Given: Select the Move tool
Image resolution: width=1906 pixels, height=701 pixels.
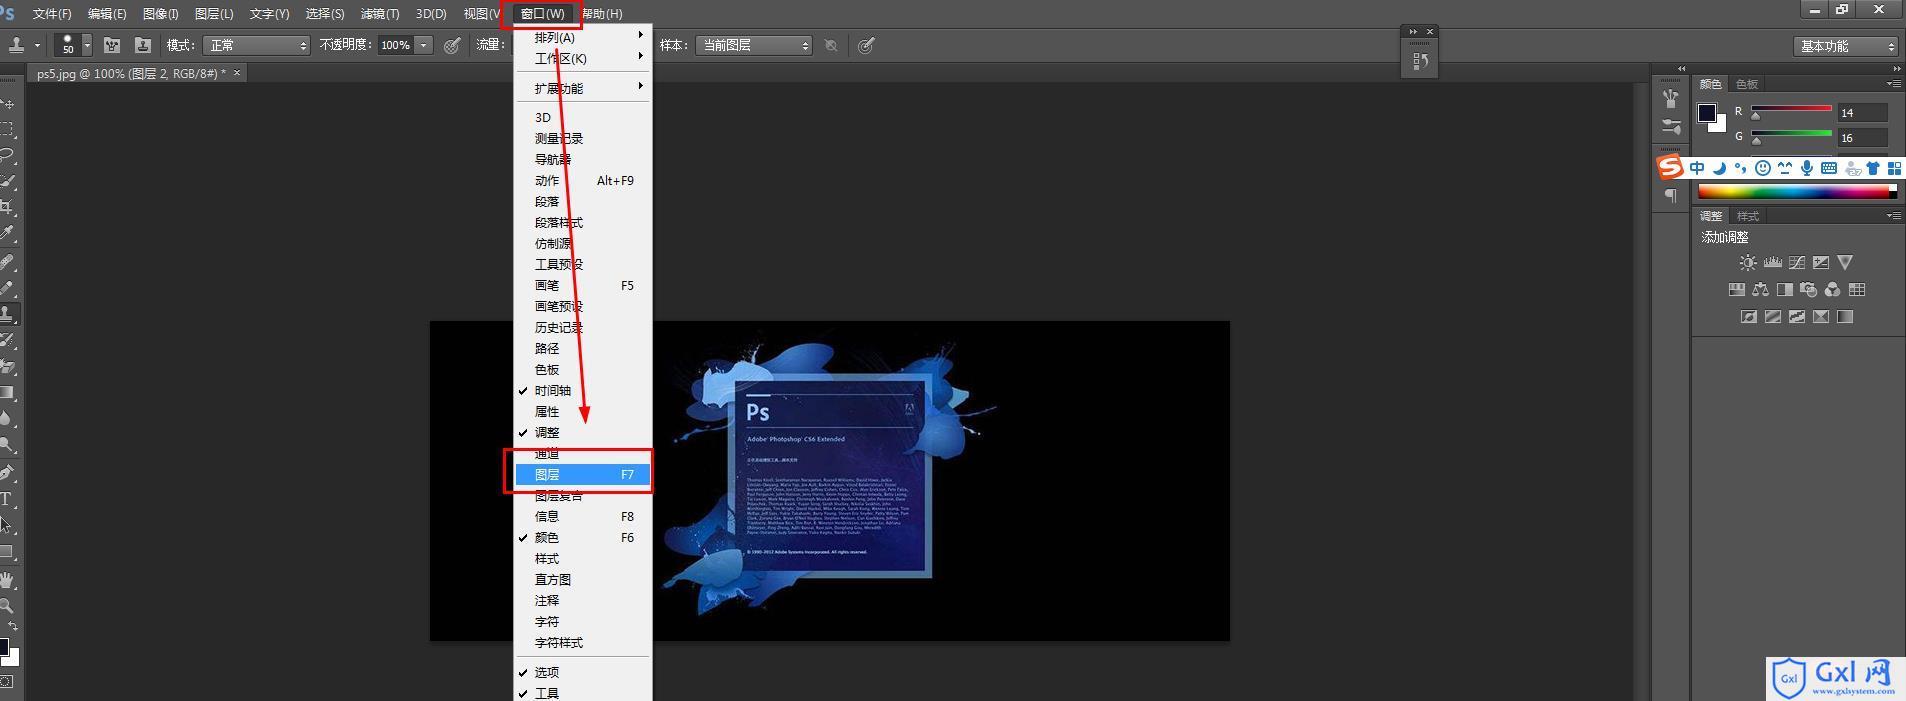Looking at the screenshot, I should 8,104.
